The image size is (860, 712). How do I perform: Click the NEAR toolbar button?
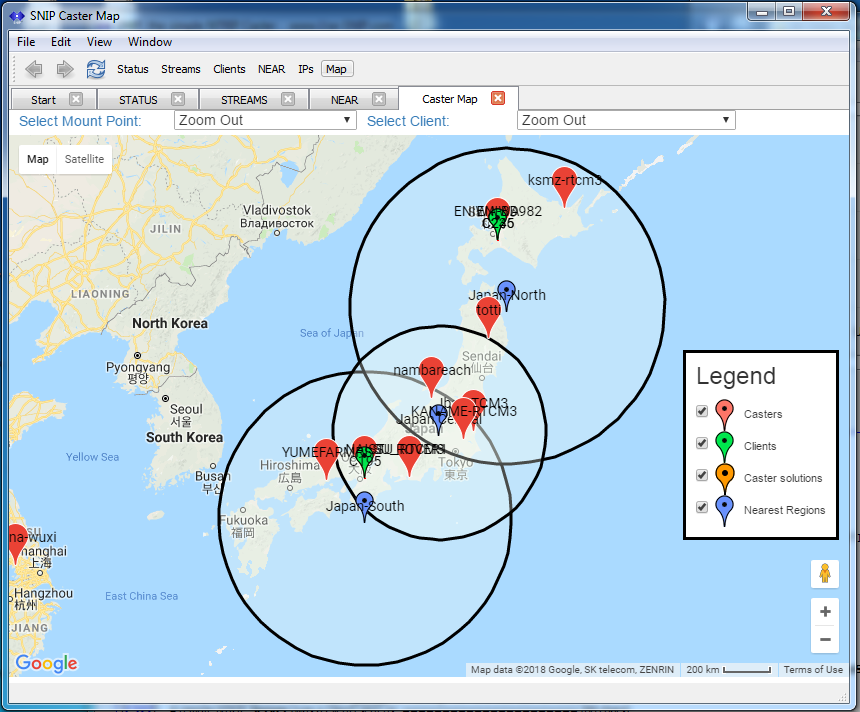[x=271, y=69]
